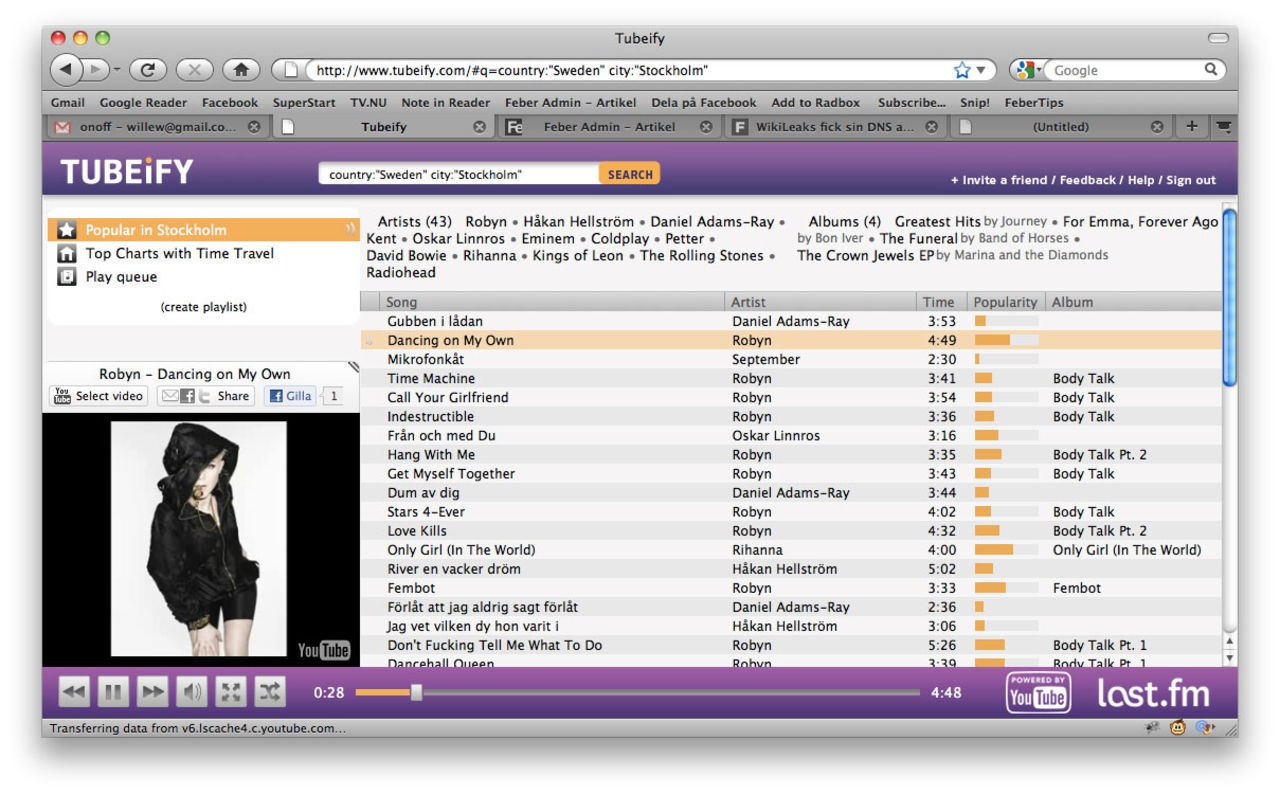Open the list all tabs dropdown
The width and height of the screenshot is (1280, 795).
[1223, 127]
